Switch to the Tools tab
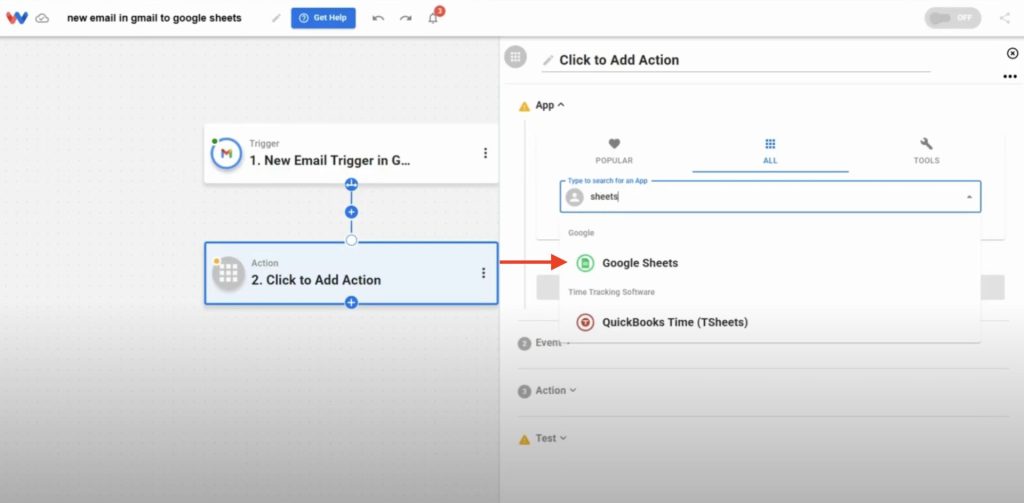The width and height of the screenshot is (1024, 503). point(926,152)
